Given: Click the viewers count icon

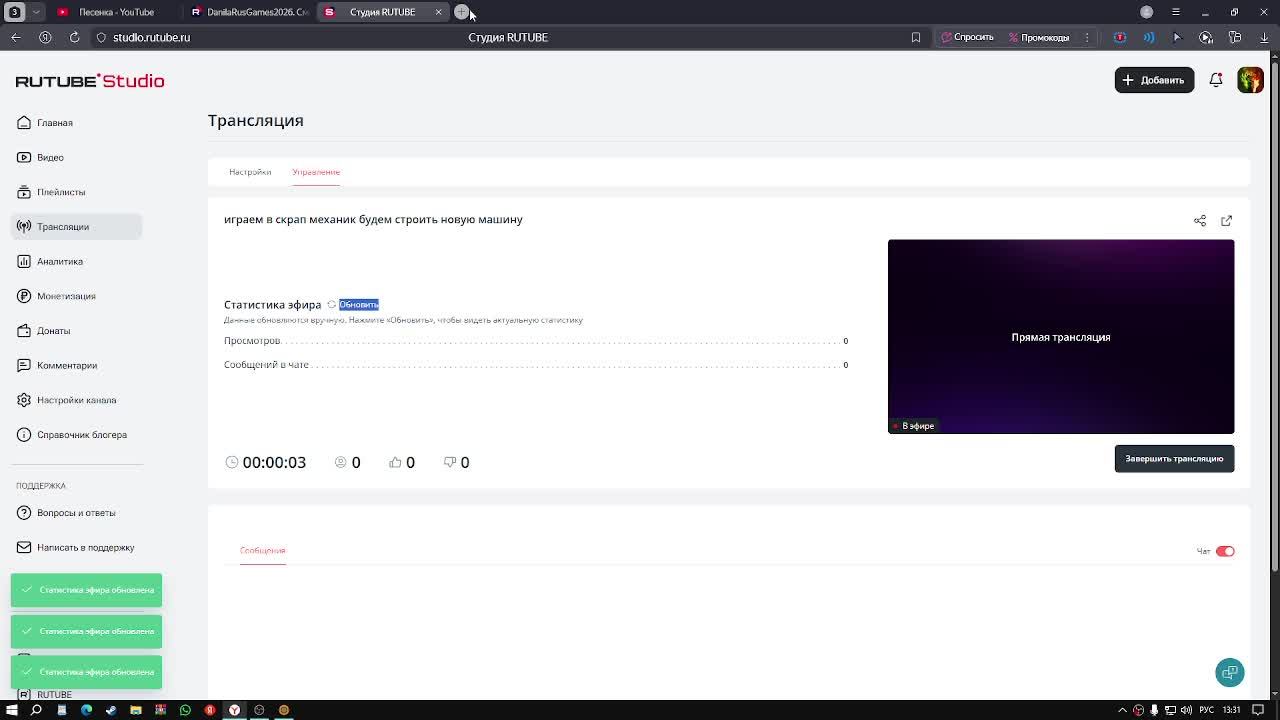Looking at the screenshot, I should [341, 462].
